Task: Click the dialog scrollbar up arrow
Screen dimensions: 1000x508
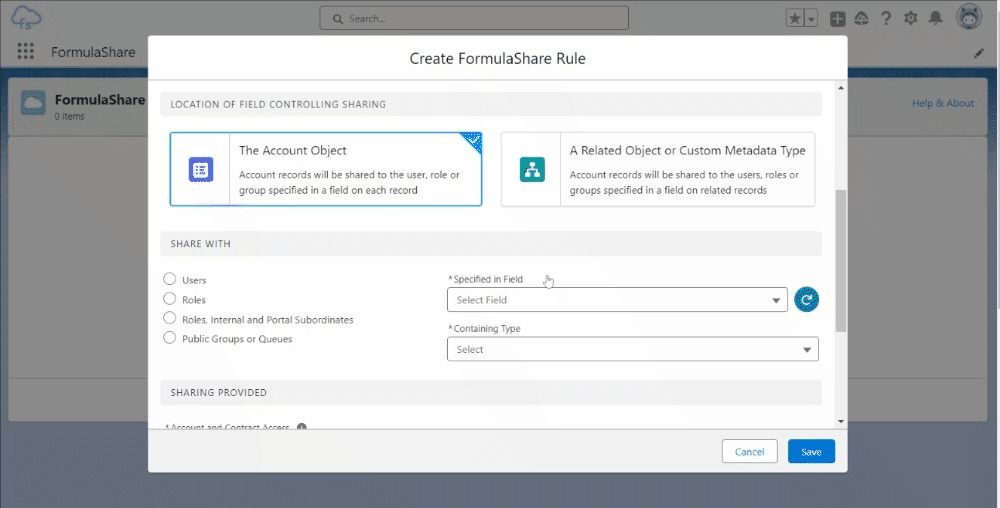Action: [841, 87]
